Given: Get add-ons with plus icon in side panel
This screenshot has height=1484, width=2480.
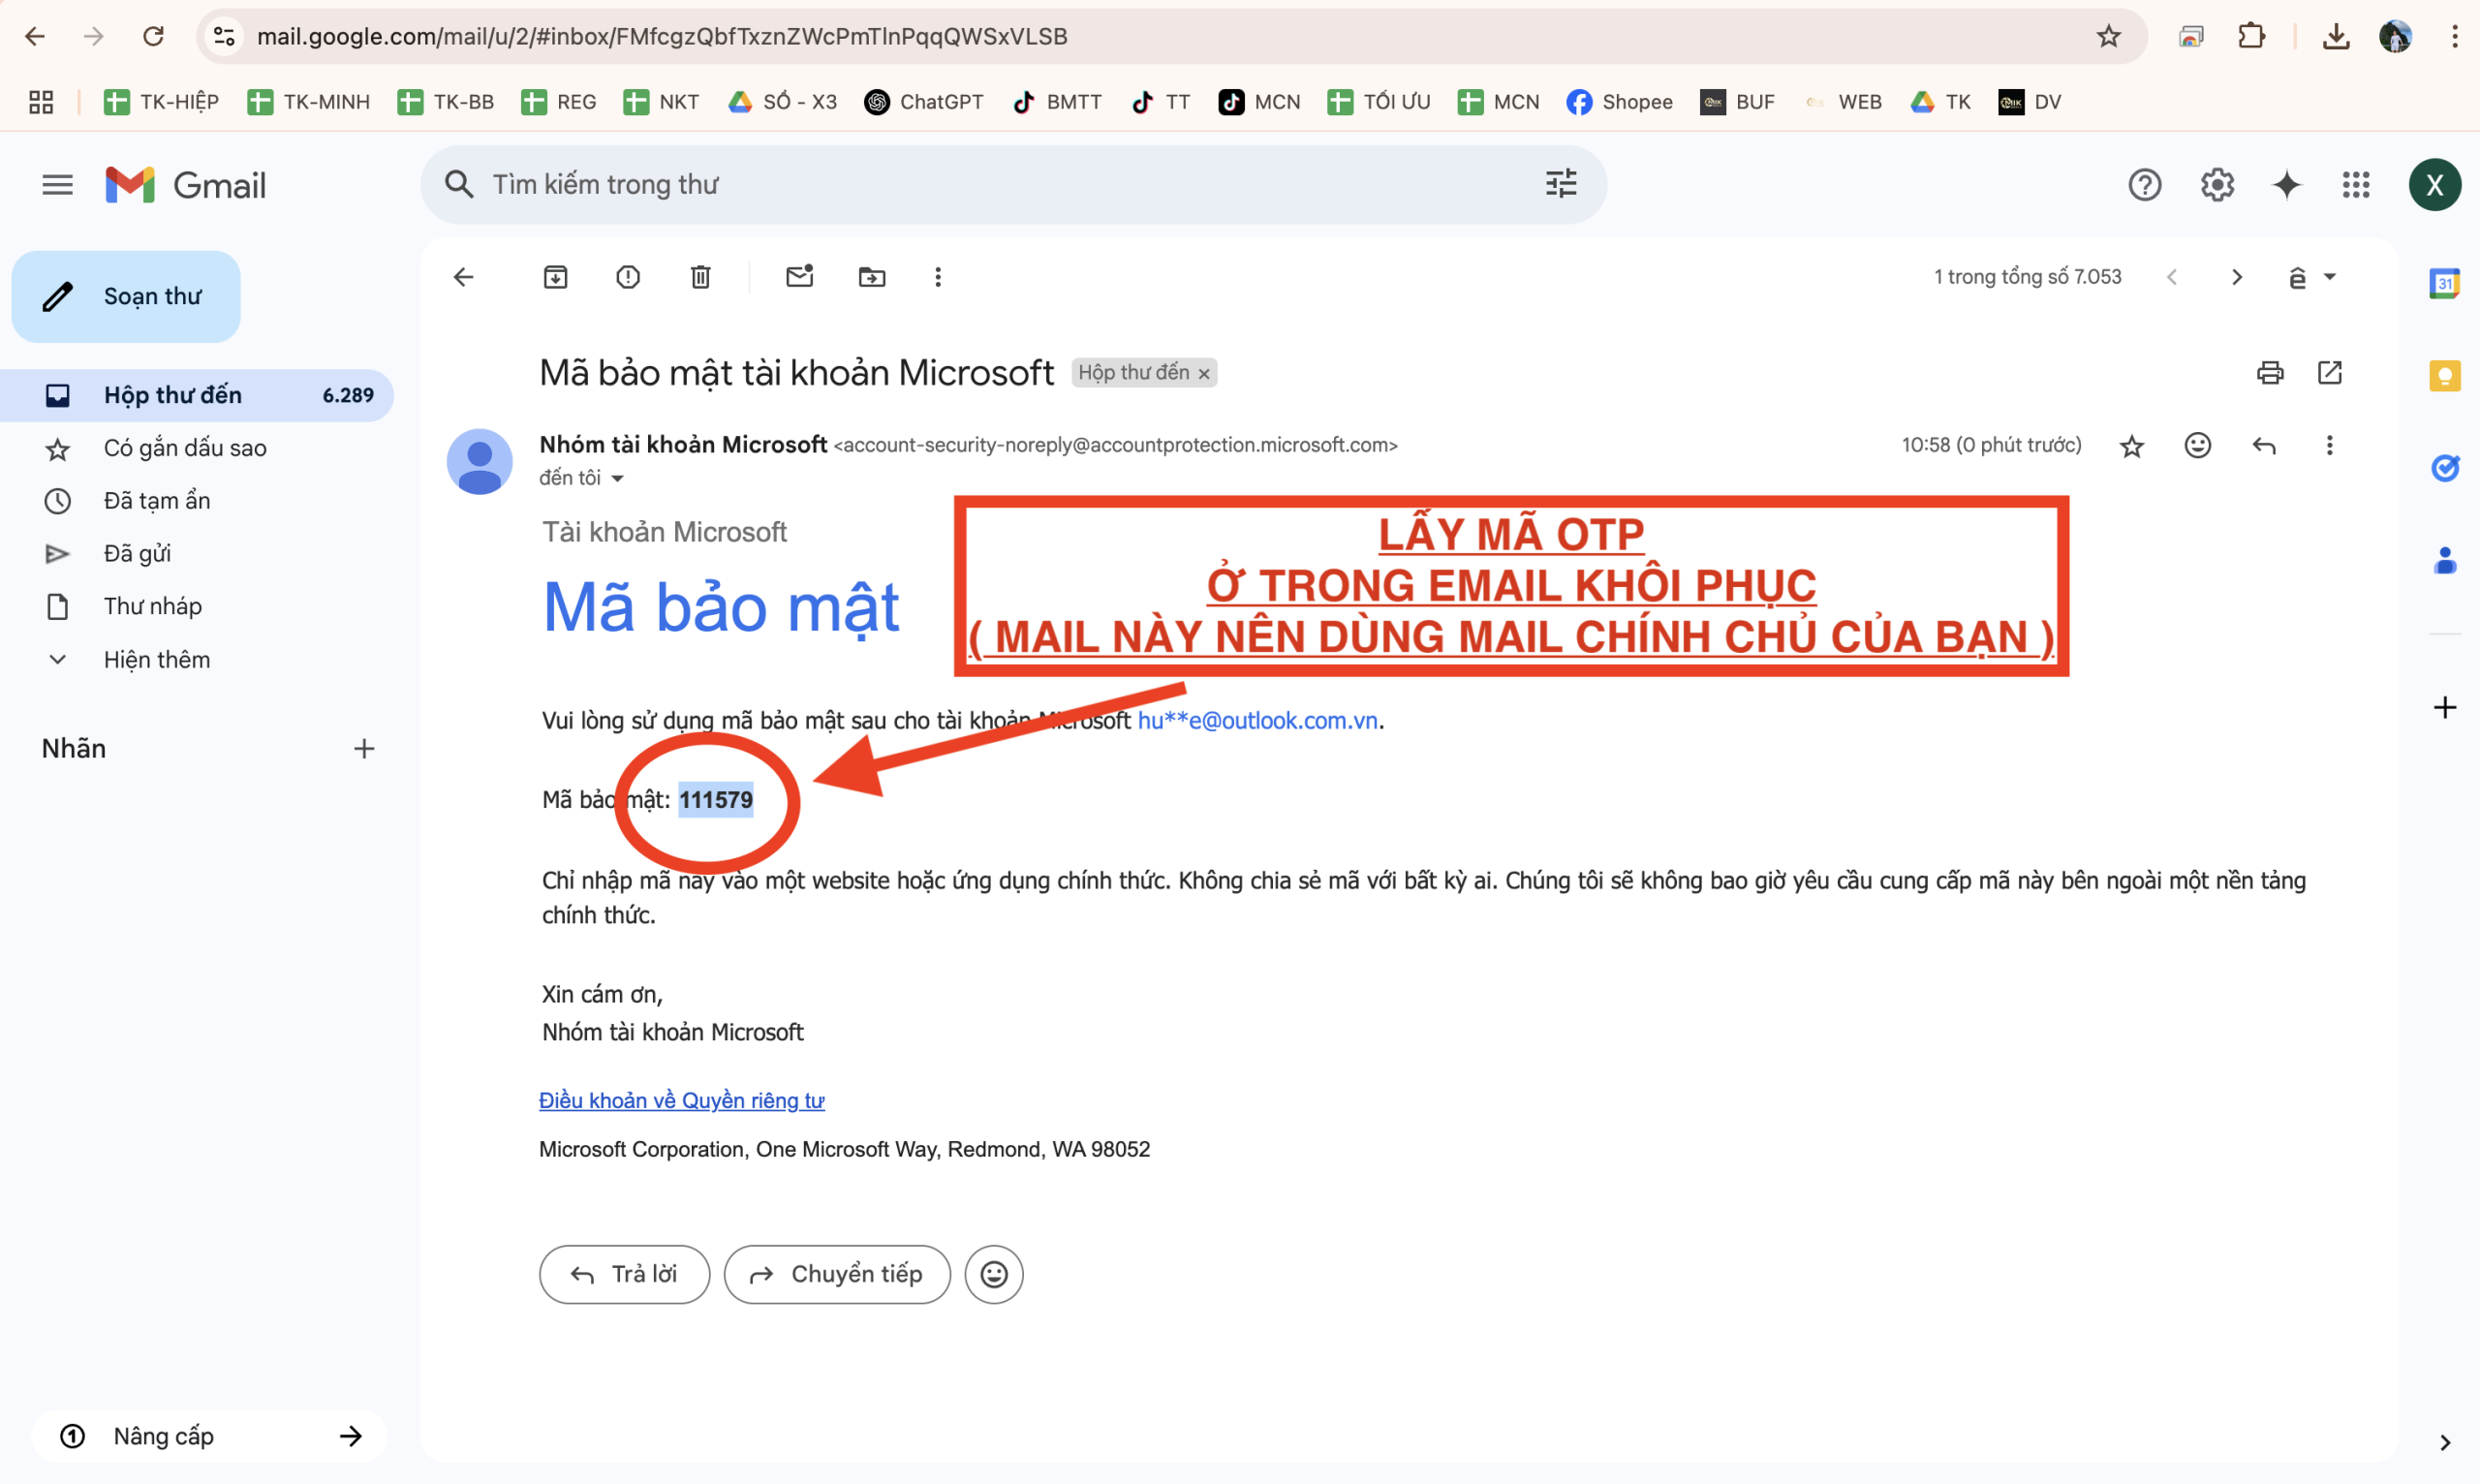Looking at the screenshot, I should coord(2445,708).
